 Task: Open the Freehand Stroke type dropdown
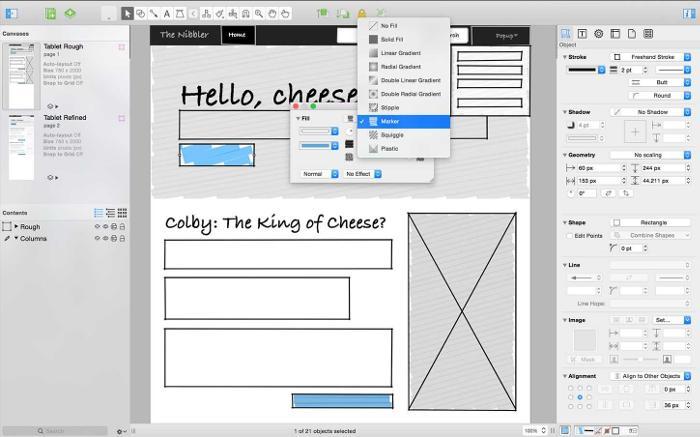coord(650,57)
